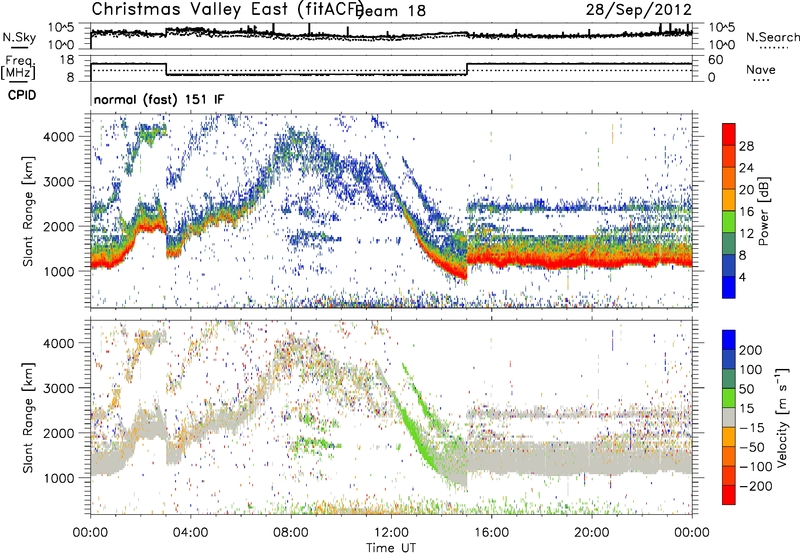Screen dimensions: 800x554
Task: Click the "Christmas Valley East (fitACF)" title
Action: tap(228, 9)
